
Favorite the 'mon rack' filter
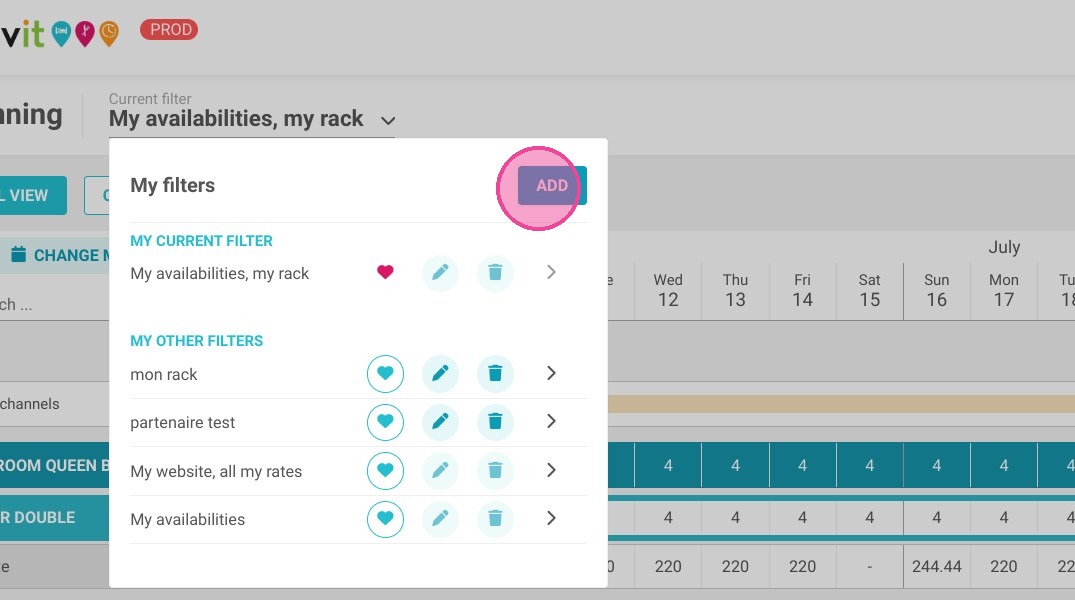[385, 374]
